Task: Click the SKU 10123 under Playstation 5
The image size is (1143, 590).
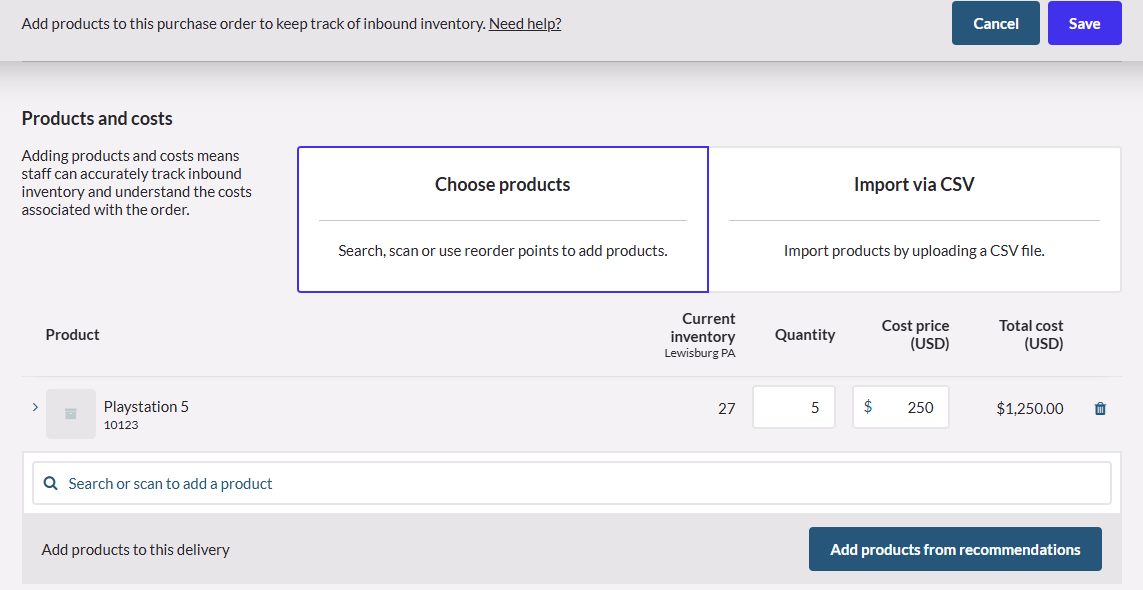Action: point(121,424)
